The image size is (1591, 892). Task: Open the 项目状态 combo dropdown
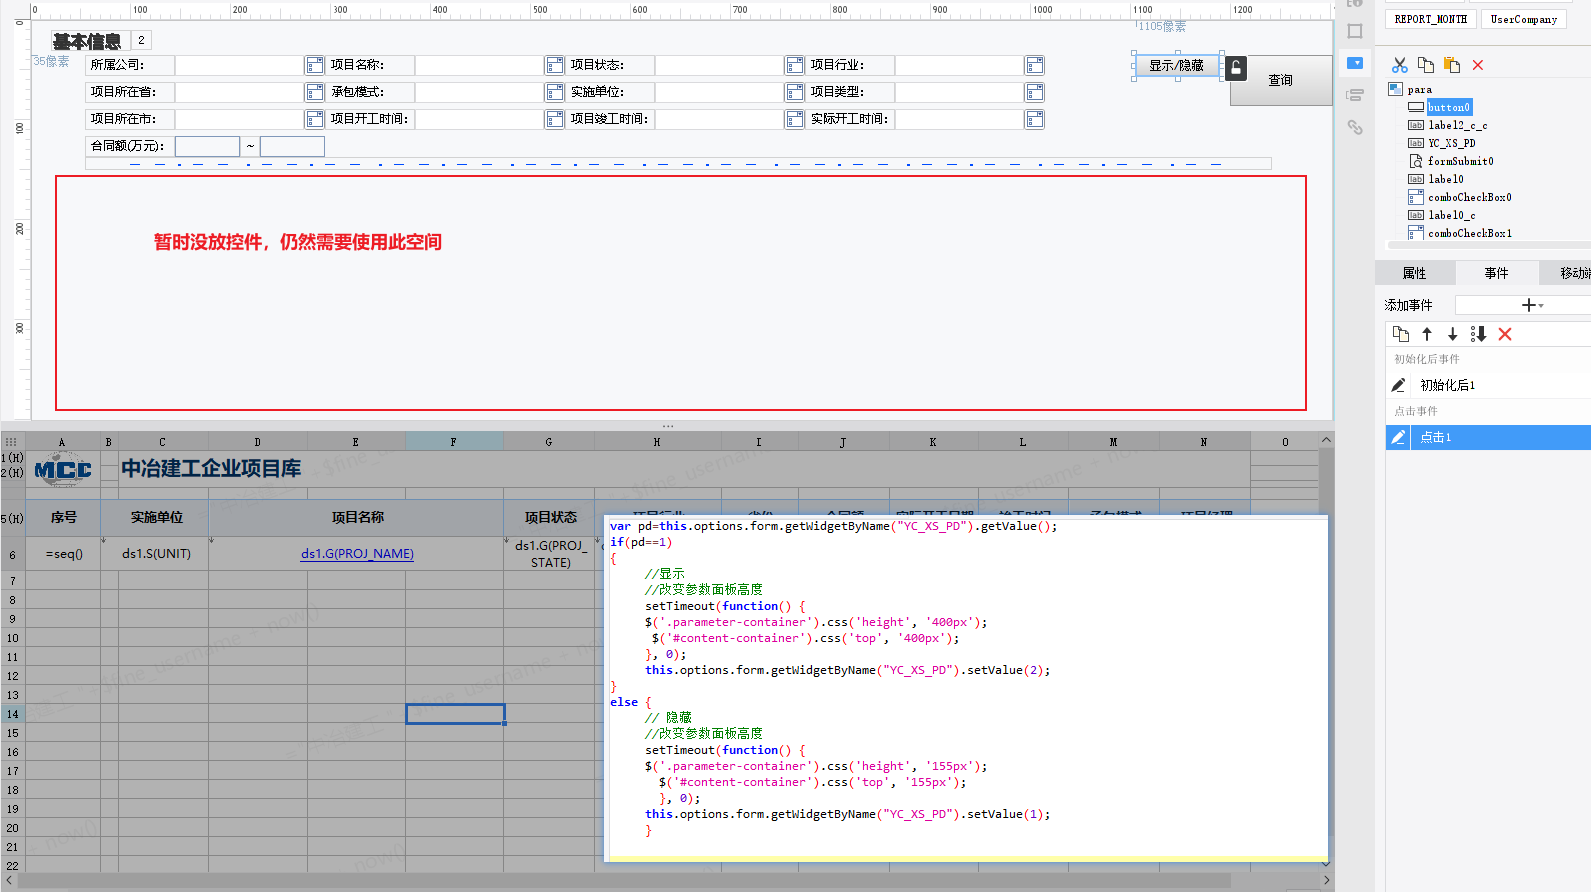pyautogui.click(x=794, y=65)
